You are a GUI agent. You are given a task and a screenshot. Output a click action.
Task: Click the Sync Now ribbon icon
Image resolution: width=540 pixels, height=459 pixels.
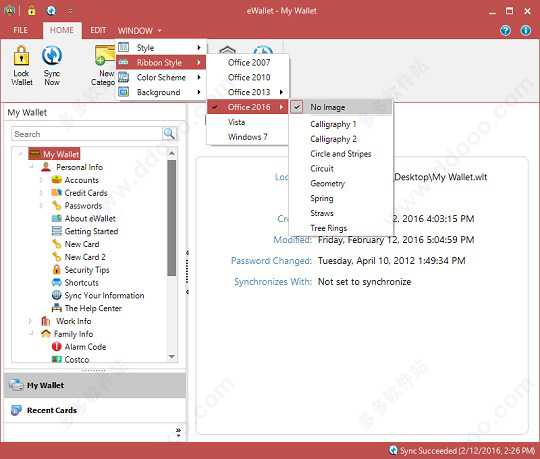point(52,55)
